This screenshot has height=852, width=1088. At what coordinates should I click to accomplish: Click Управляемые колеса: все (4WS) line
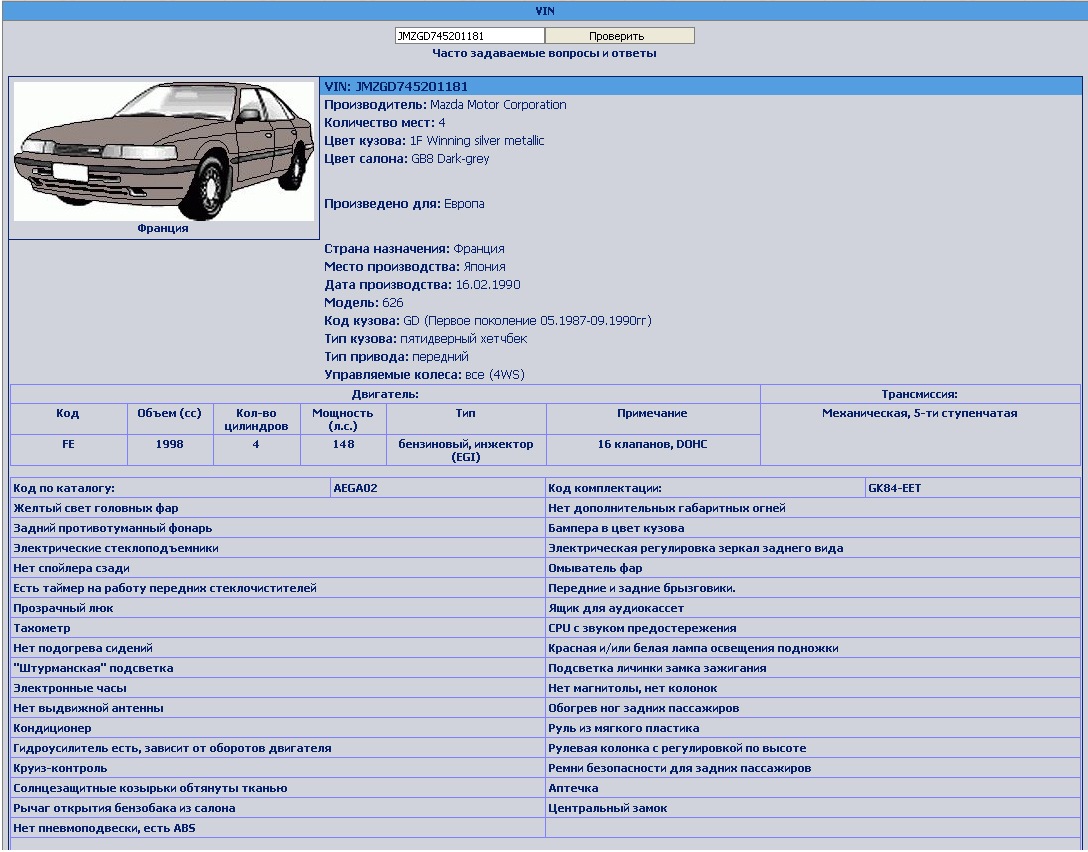coord(425,375)
